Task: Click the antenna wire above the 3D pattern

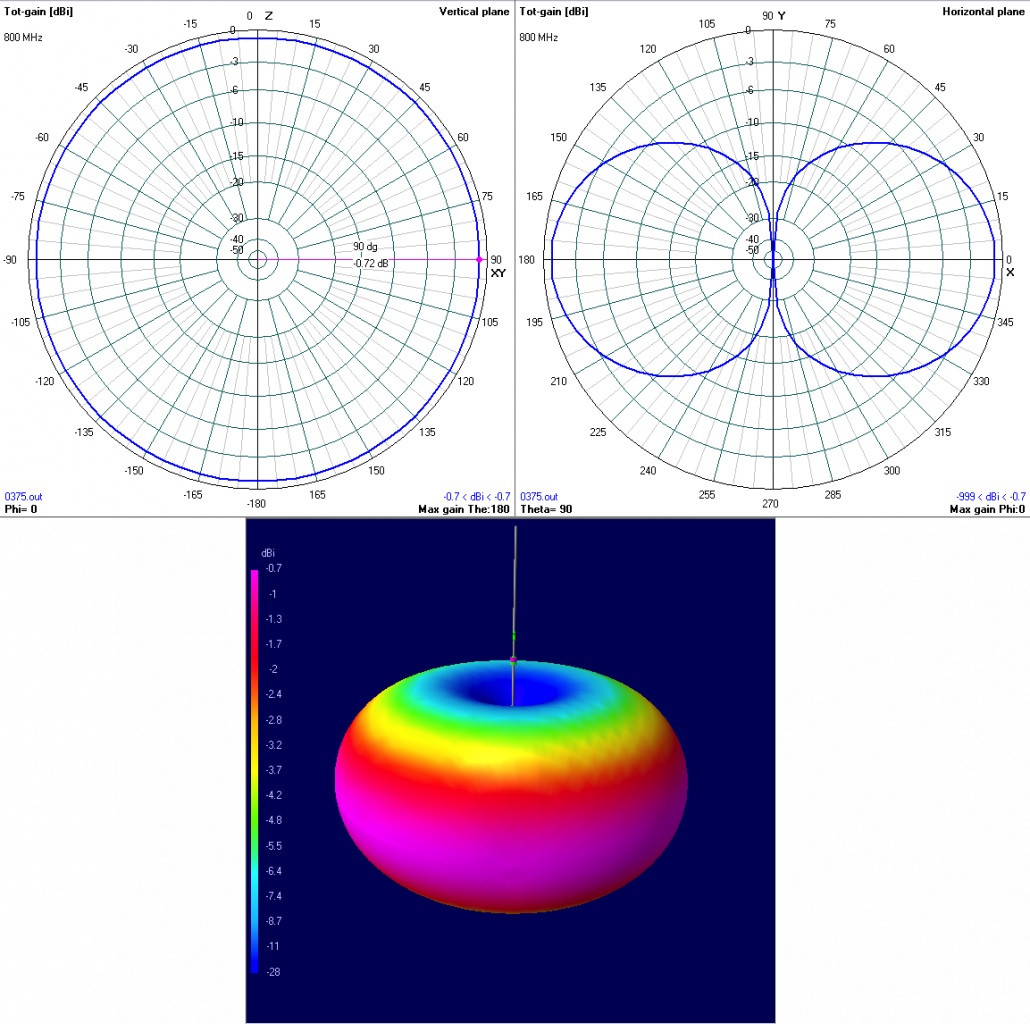Action: tap(515, 580)
